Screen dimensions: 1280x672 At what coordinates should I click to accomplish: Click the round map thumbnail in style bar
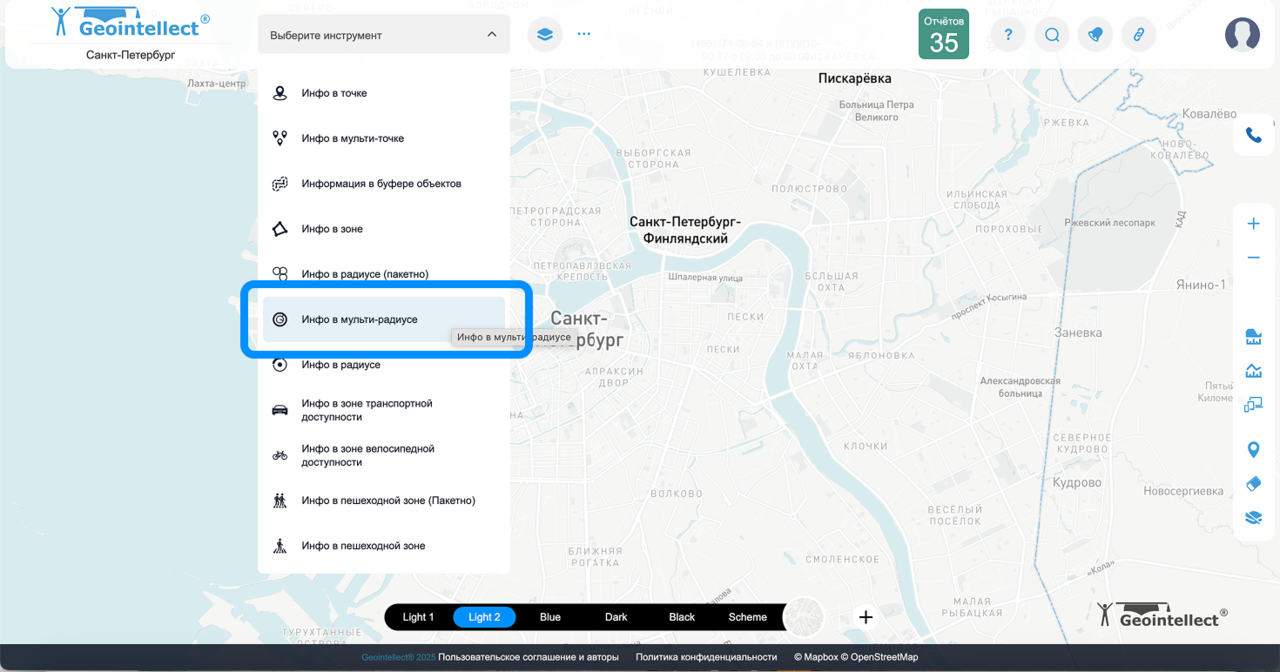[x=806, y=617]
